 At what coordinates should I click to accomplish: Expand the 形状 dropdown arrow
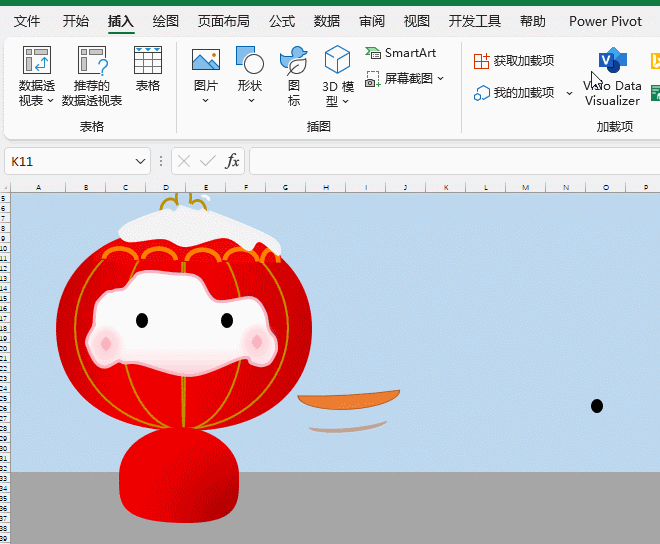251,100
